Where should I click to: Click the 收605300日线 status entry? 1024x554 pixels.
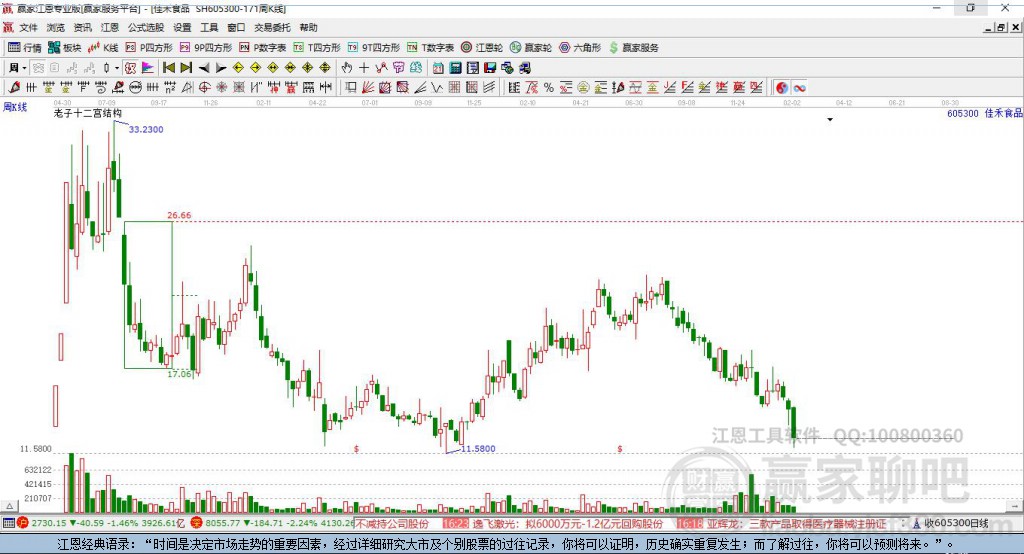[x=950, y=523]
